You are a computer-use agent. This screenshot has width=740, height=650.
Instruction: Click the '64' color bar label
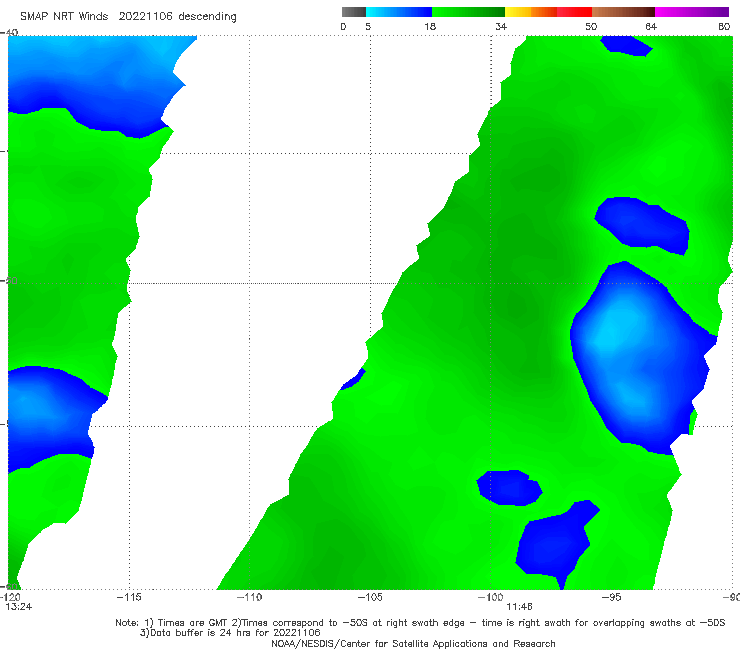[651, 26]
